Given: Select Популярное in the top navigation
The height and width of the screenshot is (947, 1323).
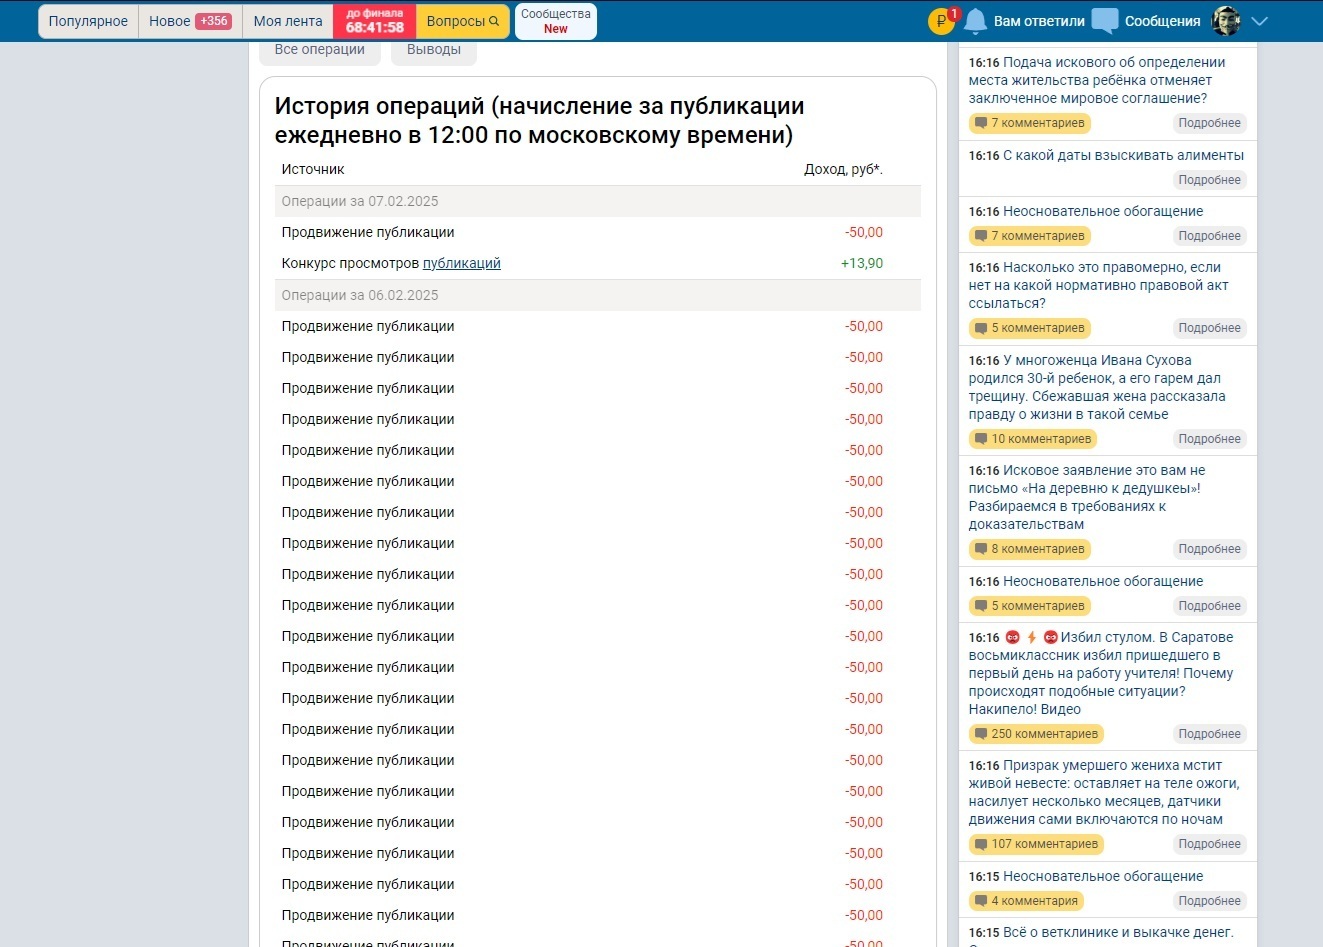Looking at the screenshot, I should point(87,20).
